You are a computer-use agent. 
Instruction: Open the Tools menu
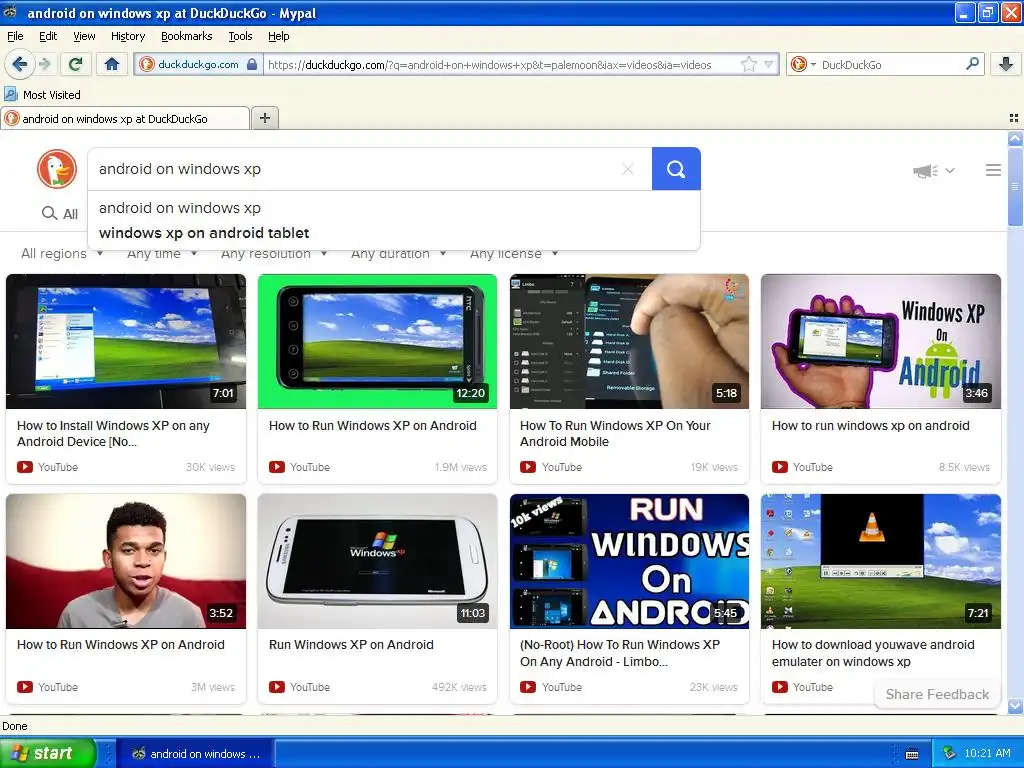point(240,36)
